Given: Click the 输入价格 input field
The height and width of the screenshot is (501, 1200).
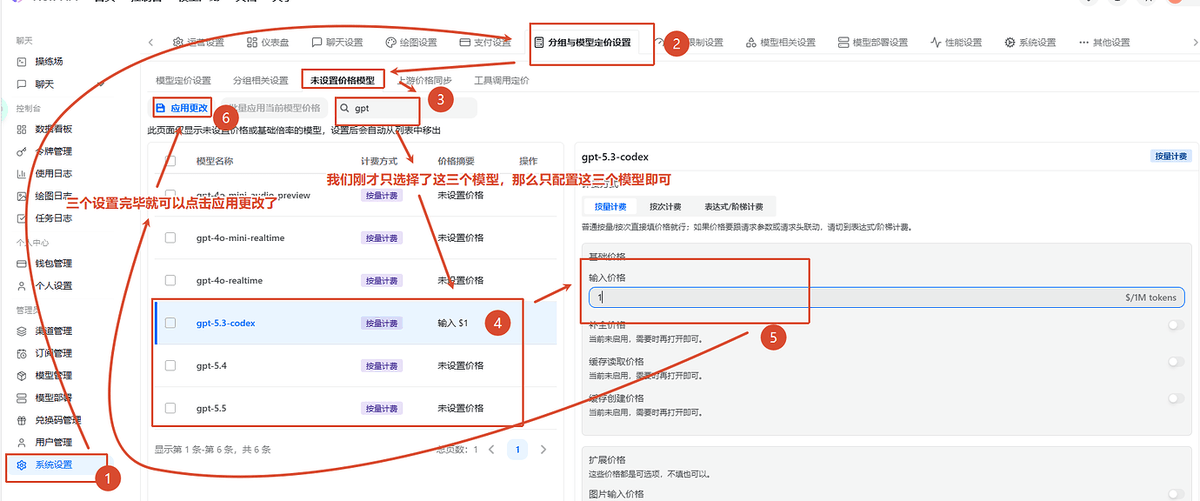Looking at the screenshot, I should pyautogui.click(x=887, y=297).
